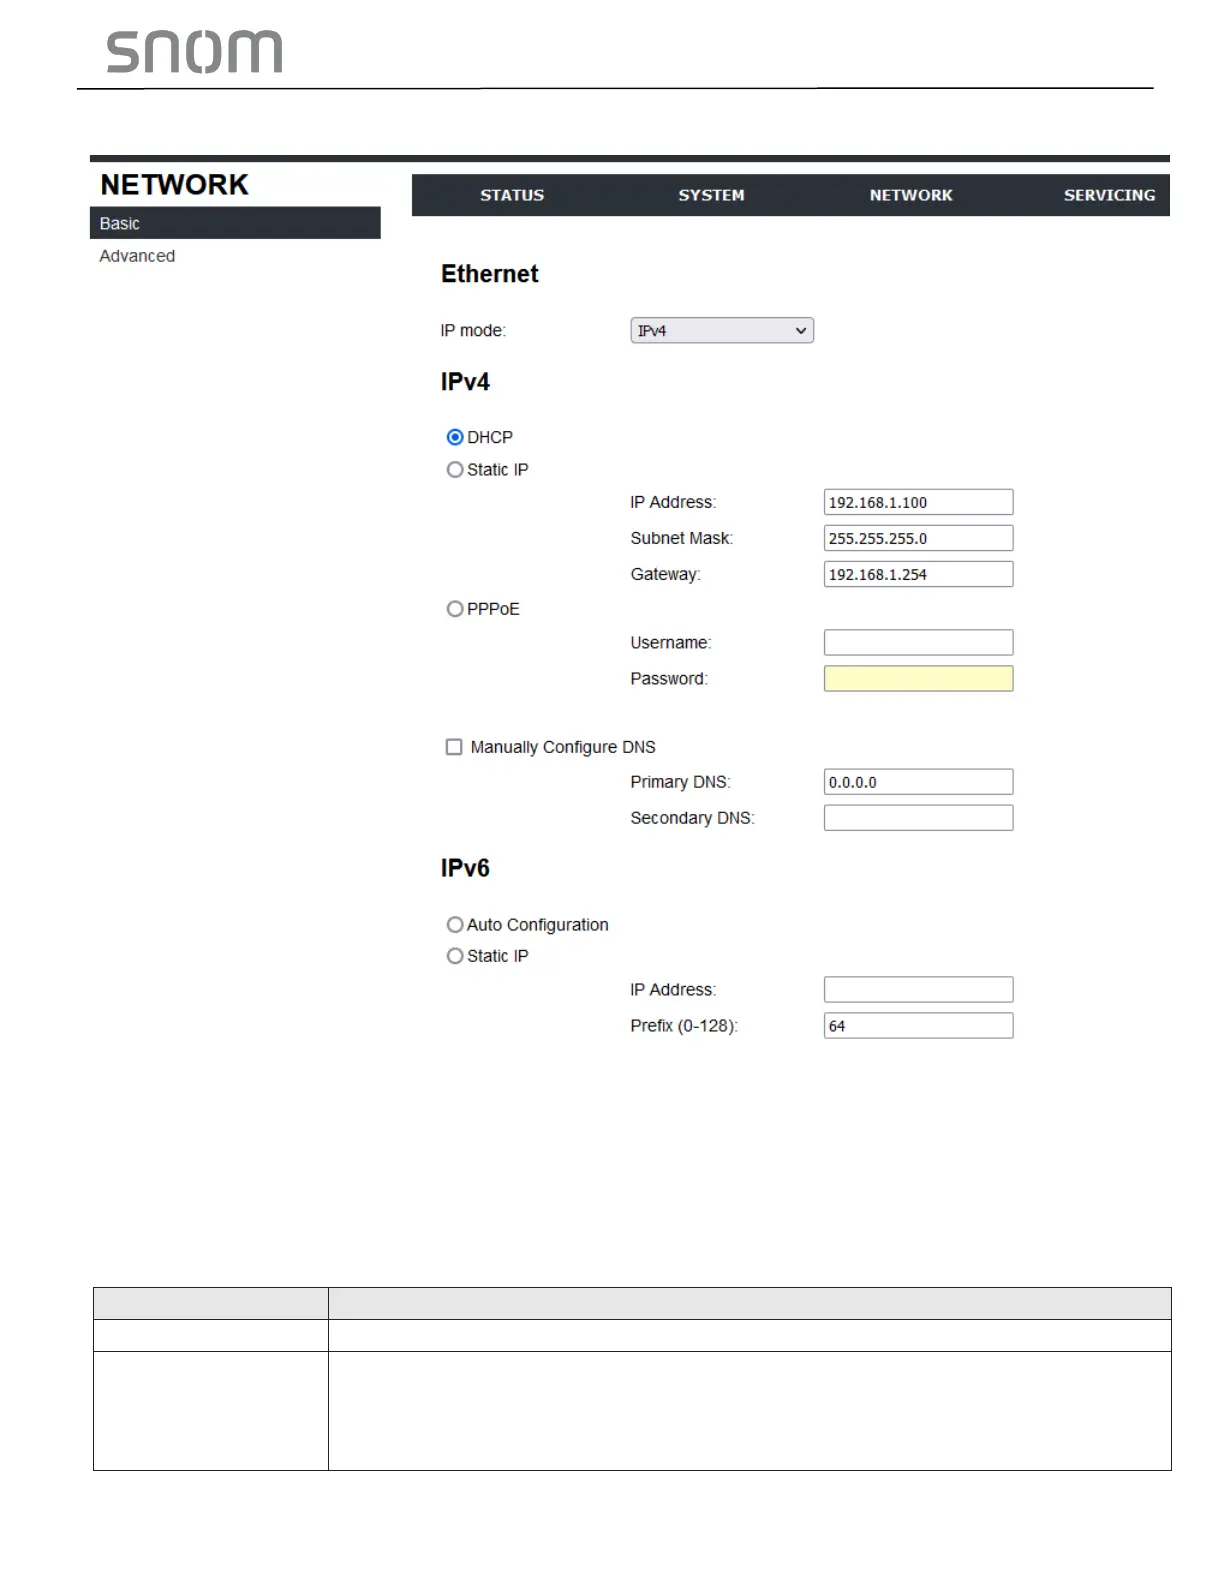Click the Secondary DNS field

pyautogui.click(x=918, y=818)
